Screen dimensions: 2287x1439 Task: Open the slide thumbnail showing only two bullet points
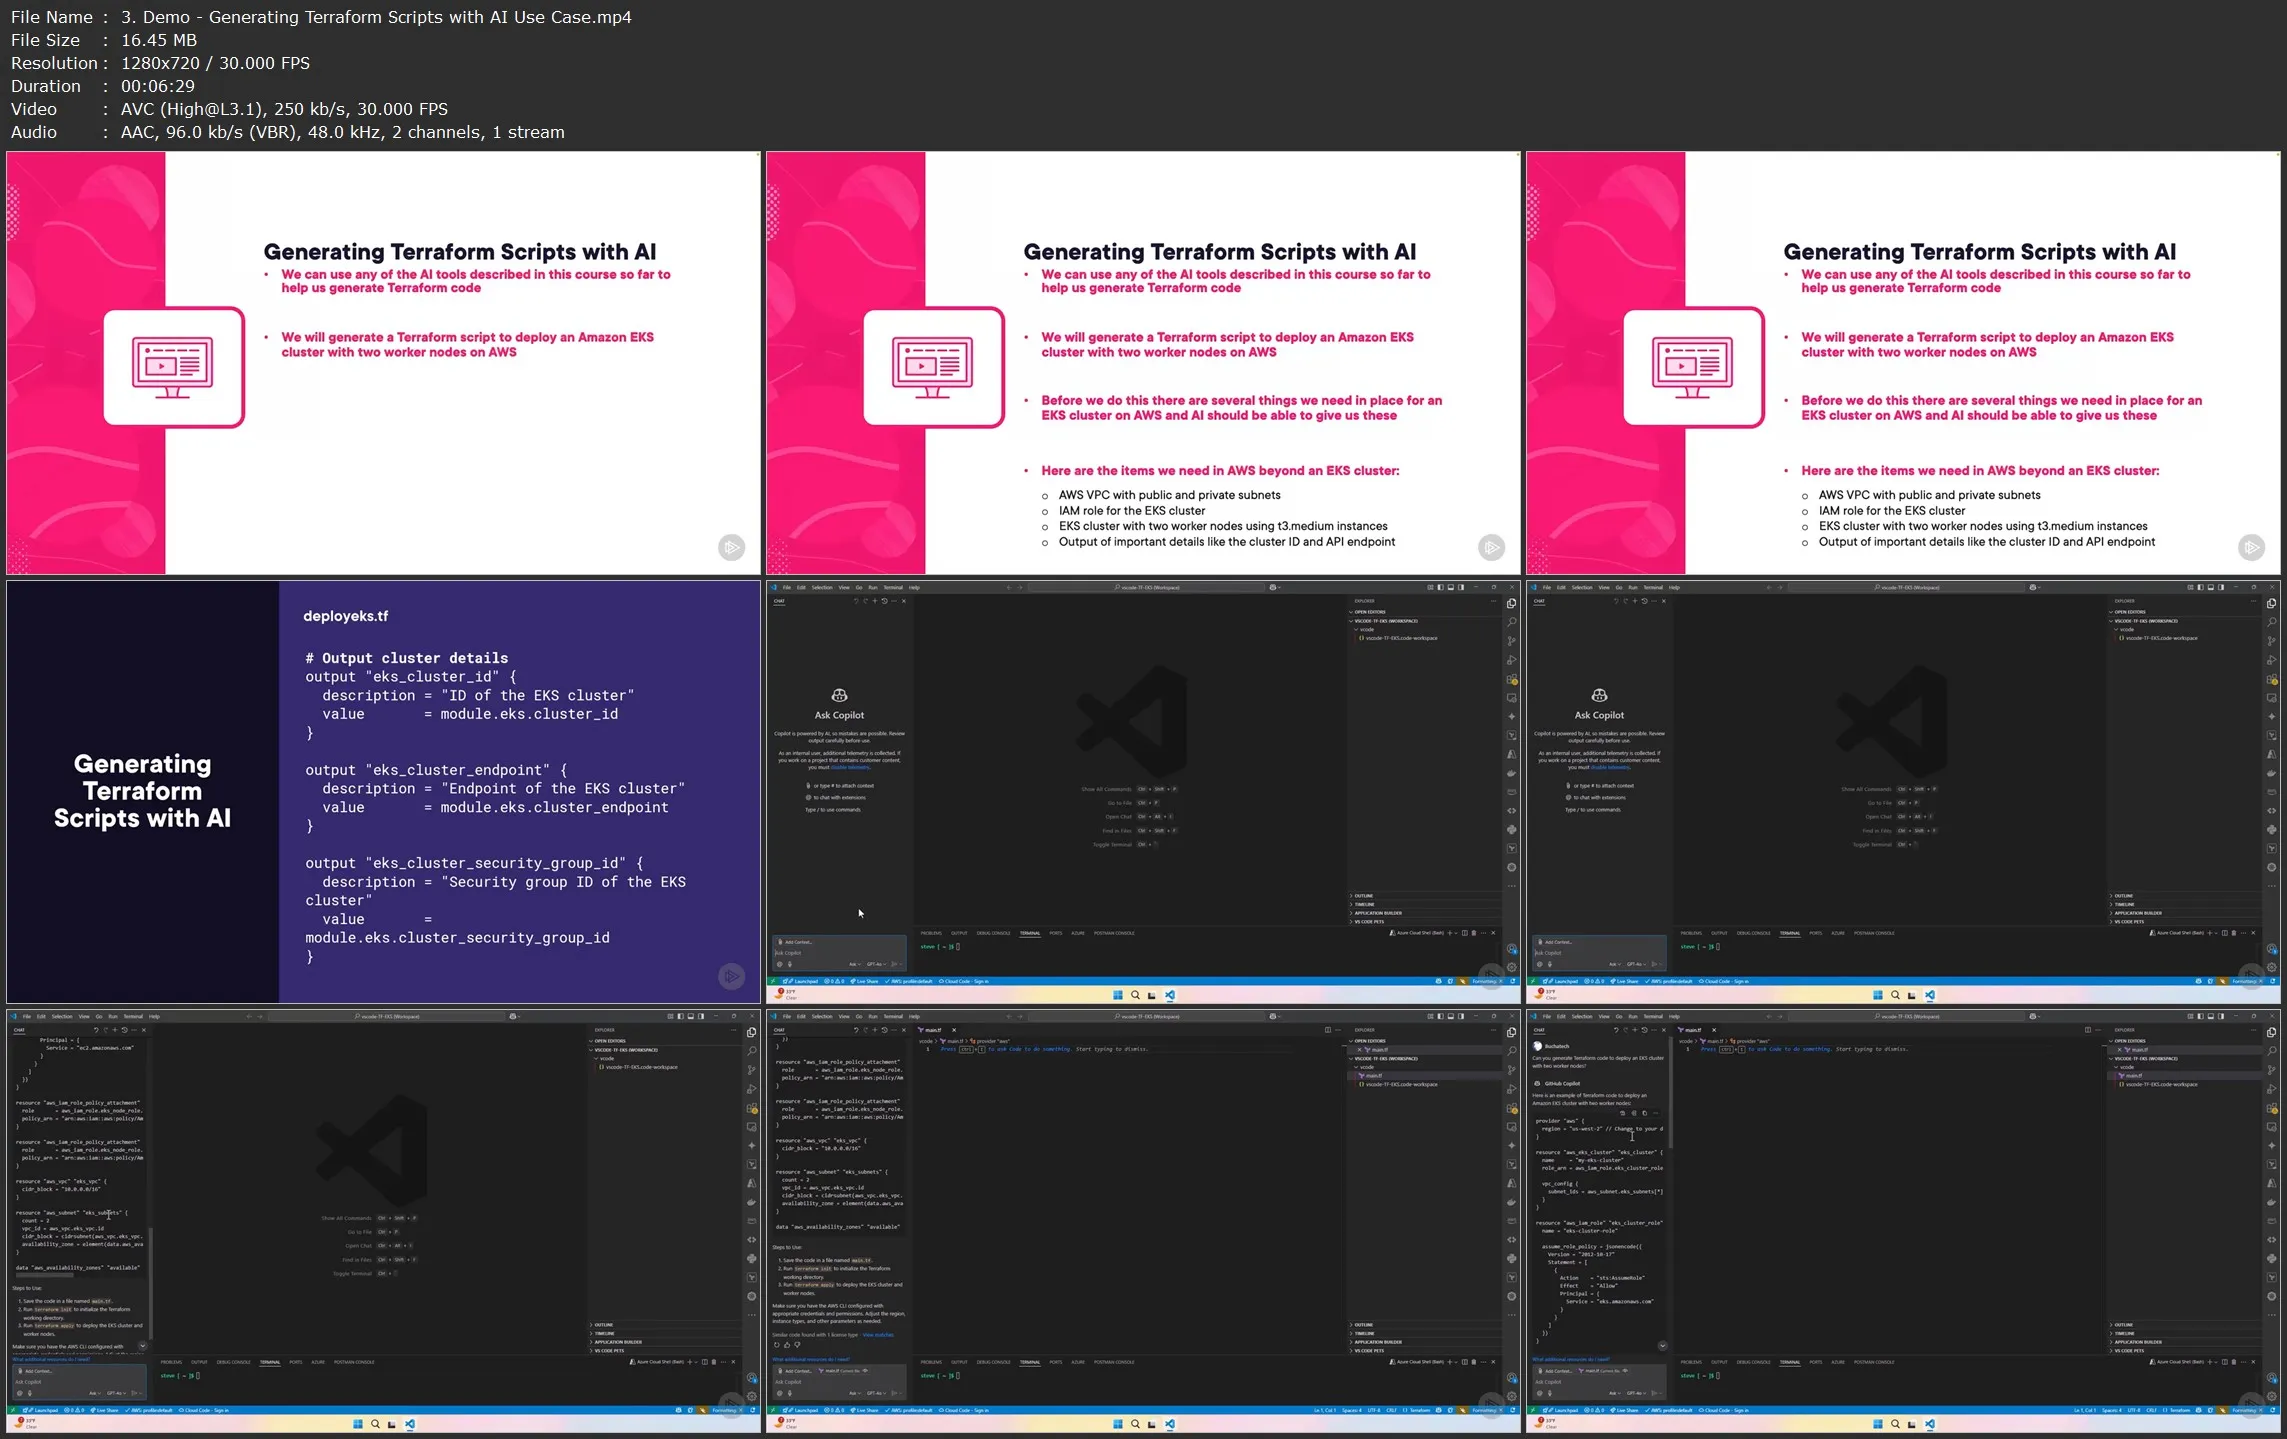point(383,363)
